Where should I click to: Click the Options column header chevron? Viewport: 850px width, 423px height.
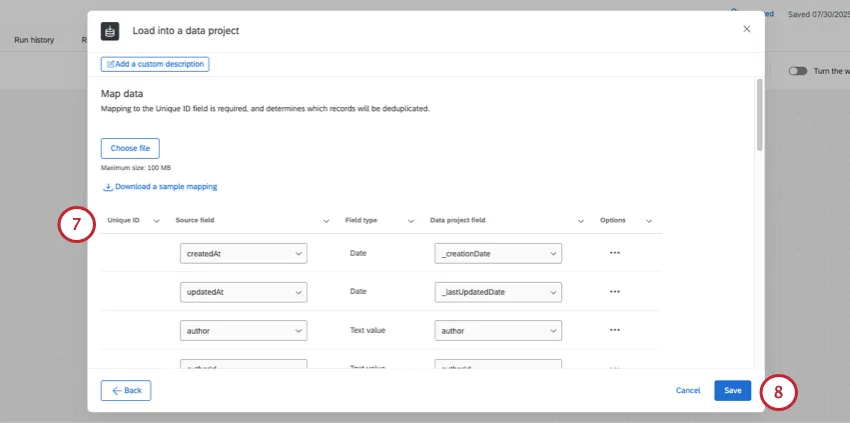648,221
